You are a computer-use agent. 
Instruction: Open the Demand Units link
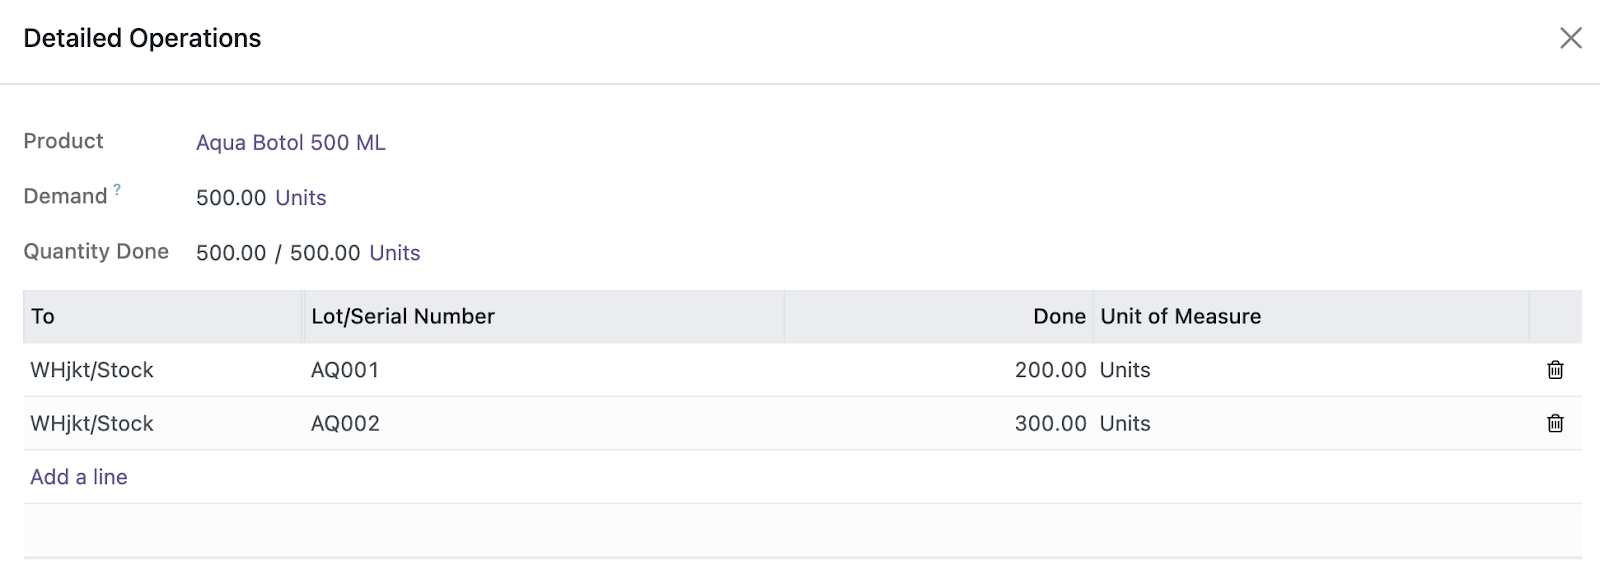(x=301, y=198)
